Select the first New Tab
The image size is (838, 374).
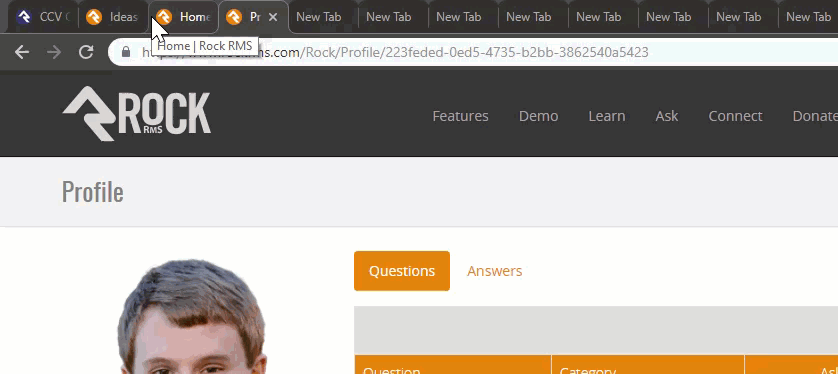click(x=319, y=17)
